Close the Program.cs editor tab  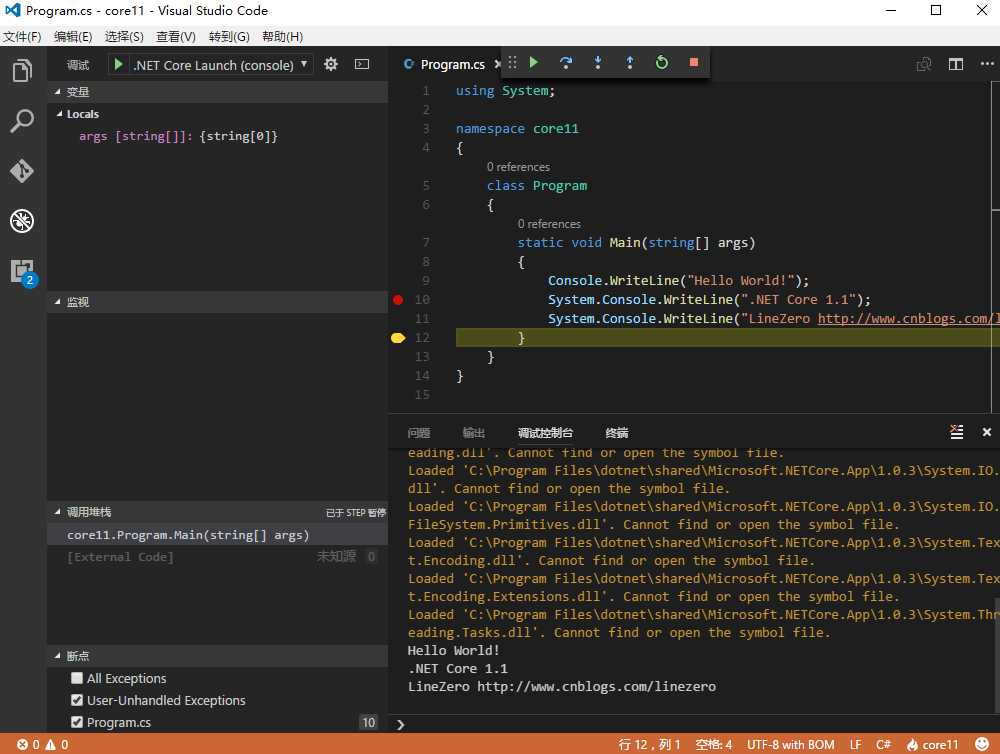coord(497,64)
